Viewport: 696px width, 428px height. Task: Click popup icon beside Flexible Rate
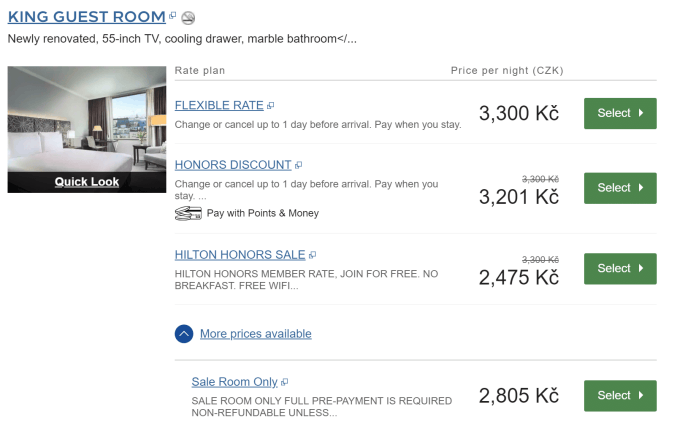pyautogui.click(x=270, y=106)
